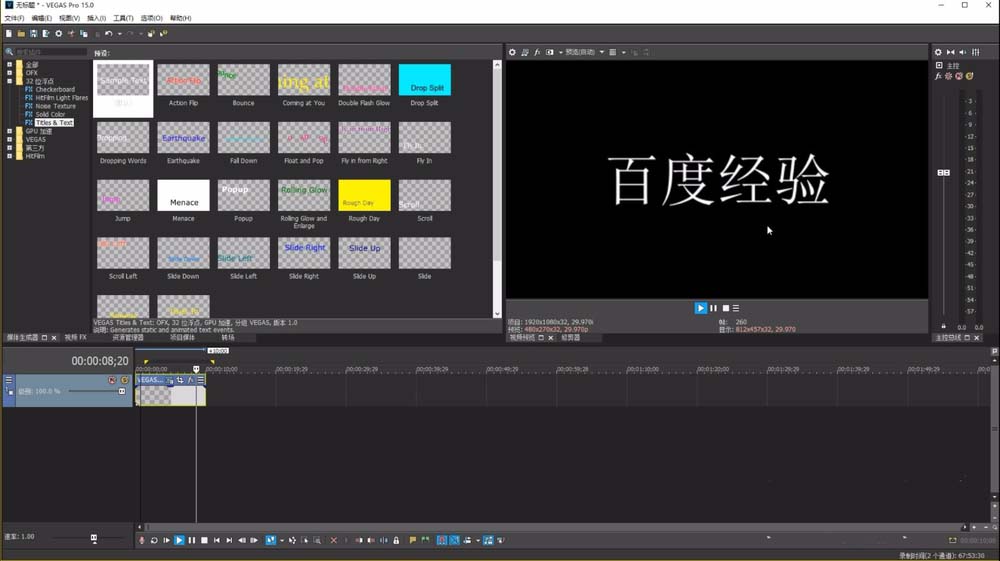Select Noise Texture generator
This screenshot has width=1000, height=561.
coord(55,106)
